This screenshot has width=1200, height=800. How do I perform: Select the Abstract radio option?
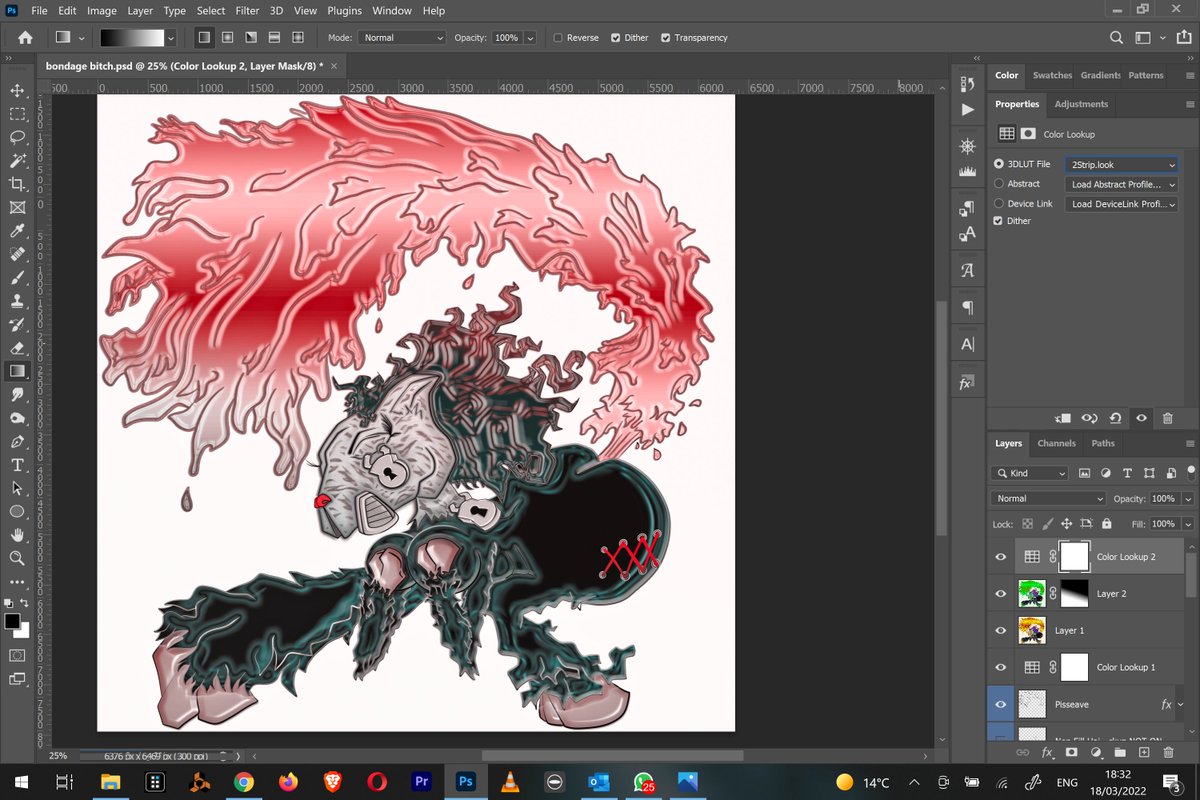tap(999, 184)
